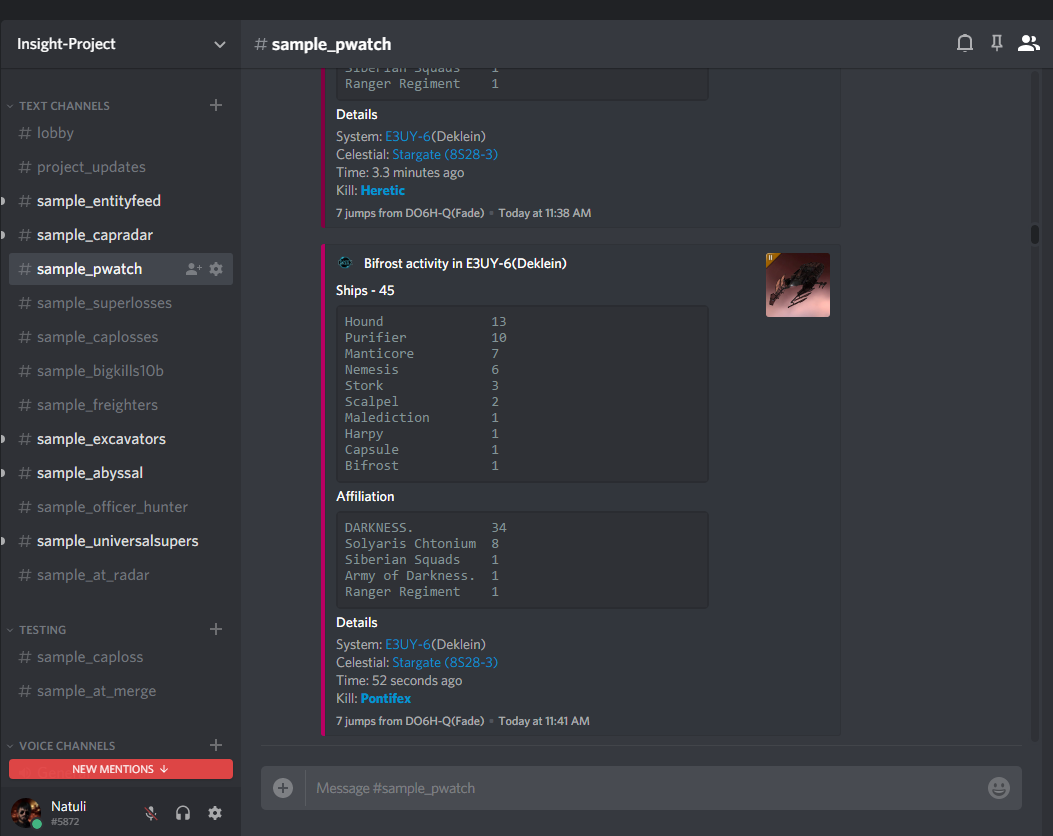The height and width of the screenshot is (836, 1053).
Task: Click Today at 11:41 AM timestamp
Action: coord(544,721)
